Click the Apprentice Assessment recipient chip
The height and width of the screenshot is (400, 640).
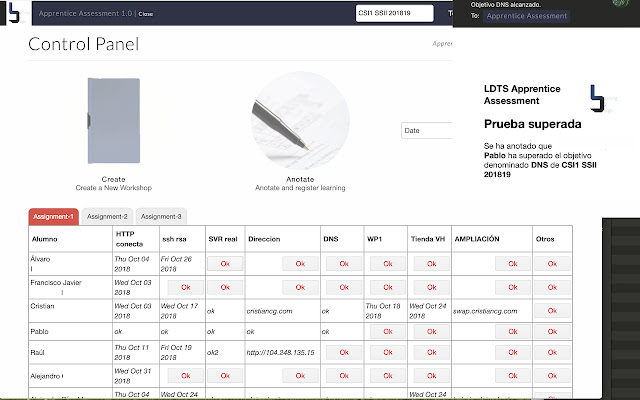coord(527,16)
